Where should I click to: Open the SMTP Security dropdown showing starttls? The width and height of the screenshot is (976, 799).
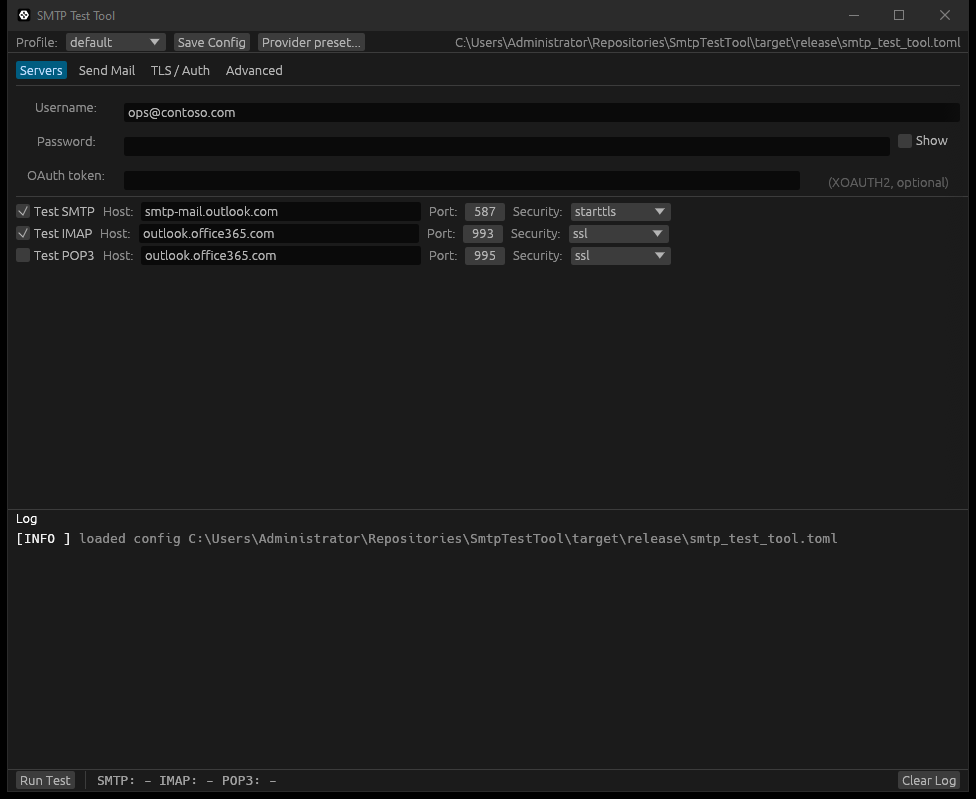[x=621, y=212]
